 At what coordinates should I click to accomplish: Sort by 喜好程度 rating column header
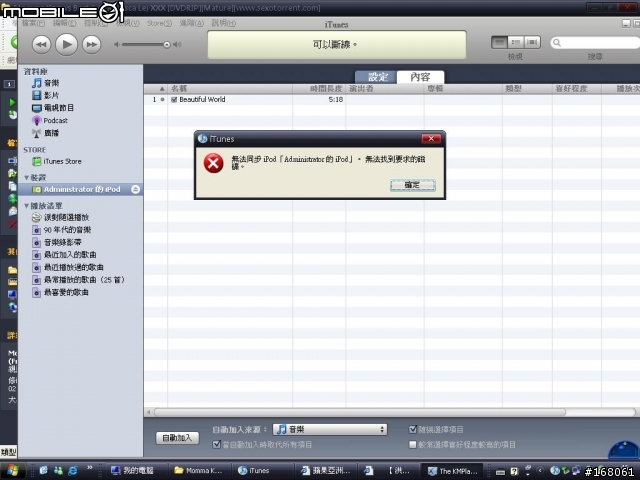[577, 89]
